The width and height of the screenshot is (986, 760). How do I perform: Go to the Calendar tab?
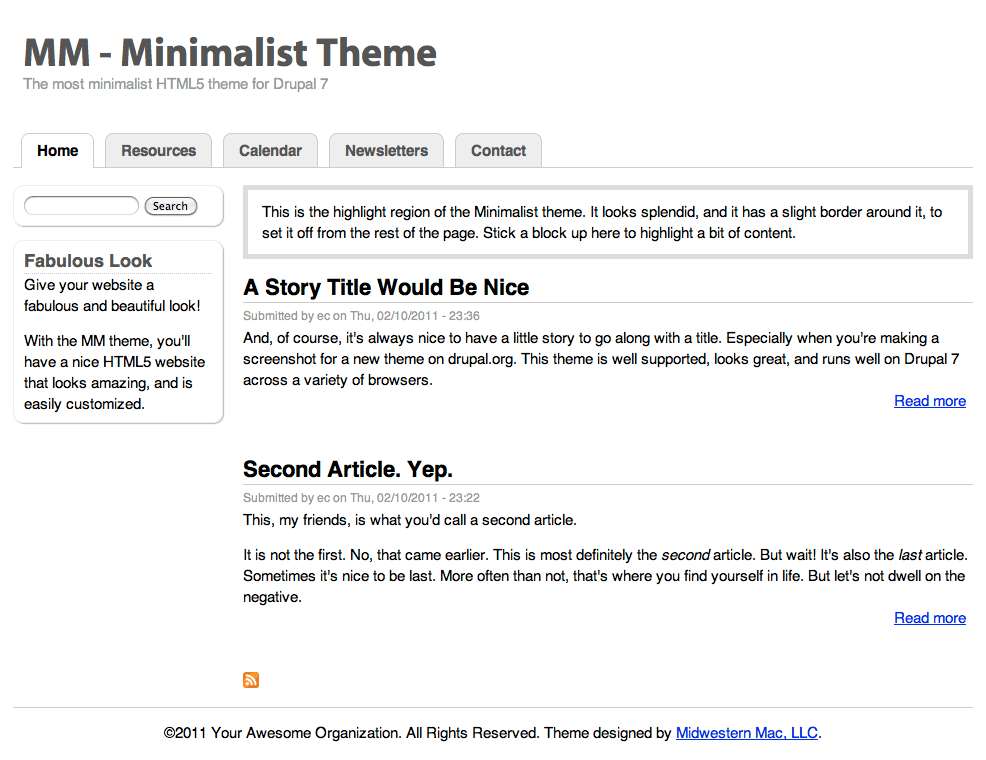coord(270,151)
